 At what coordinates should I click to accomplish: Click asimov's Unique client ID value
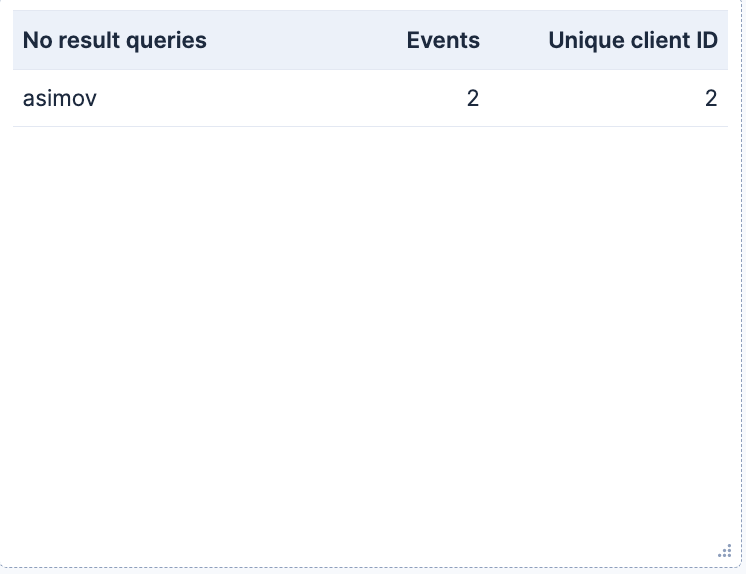(x=711, y=99)
